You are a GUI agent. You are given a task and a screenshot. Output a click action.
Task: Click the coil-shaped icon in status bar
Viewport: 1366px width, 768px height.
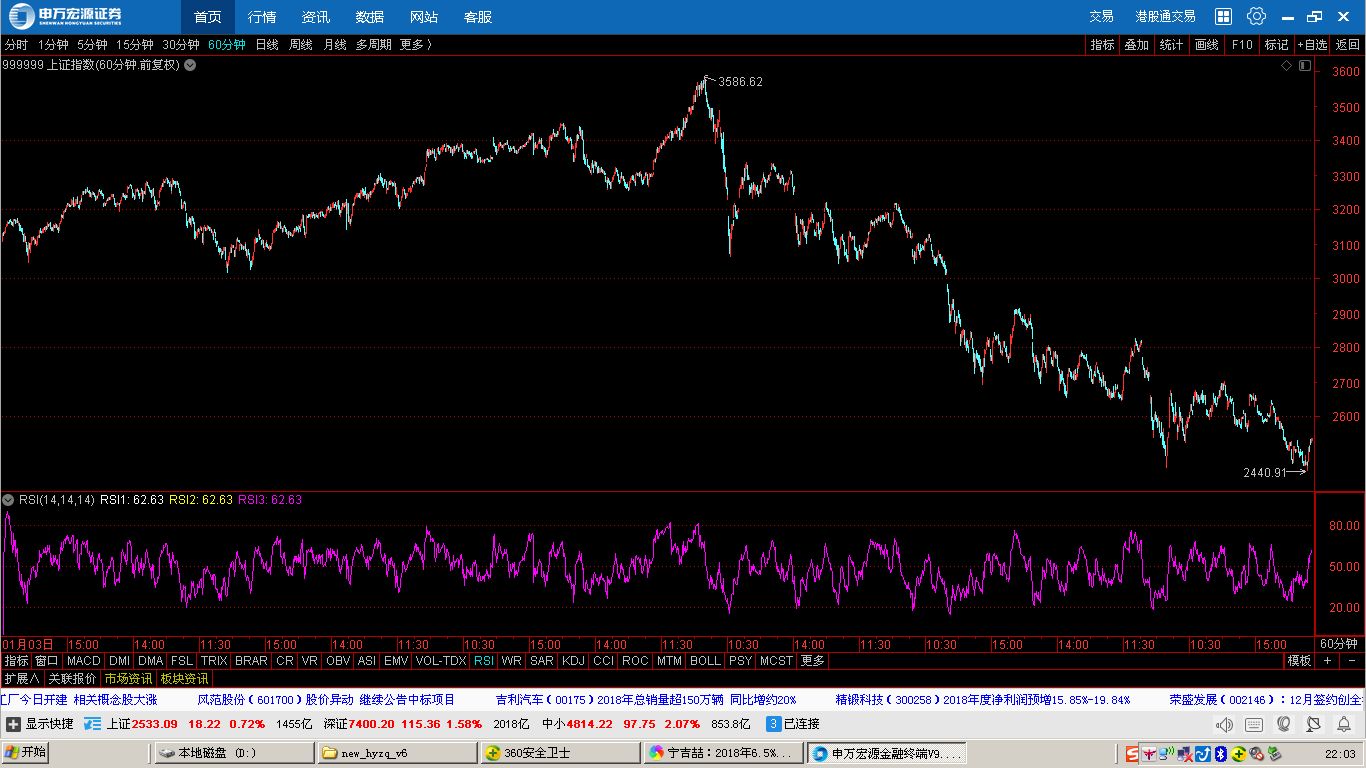point(1284,724)
